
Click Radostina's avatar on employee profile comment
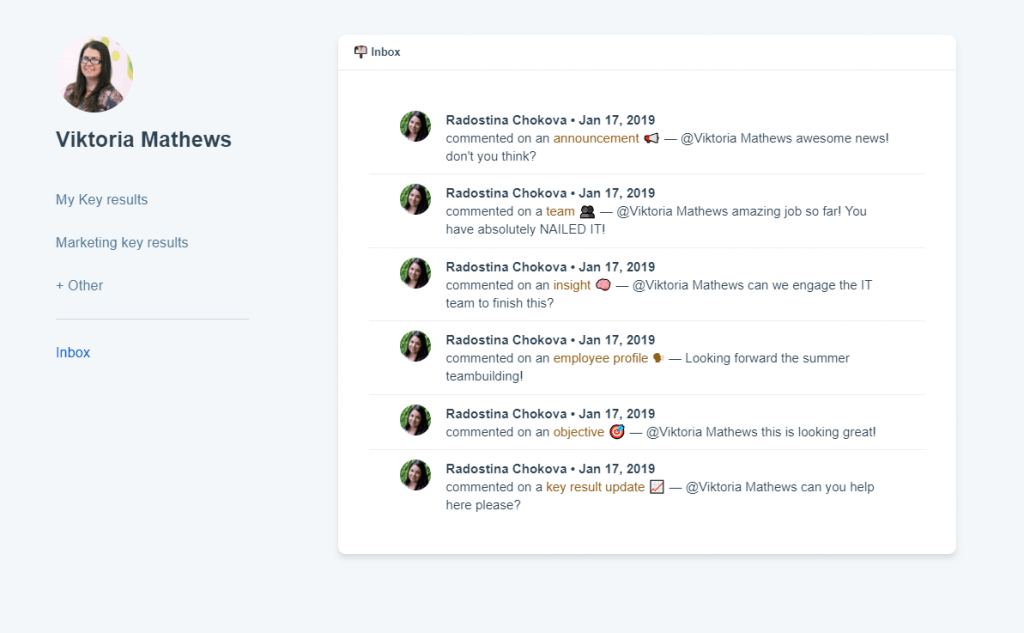415,346
